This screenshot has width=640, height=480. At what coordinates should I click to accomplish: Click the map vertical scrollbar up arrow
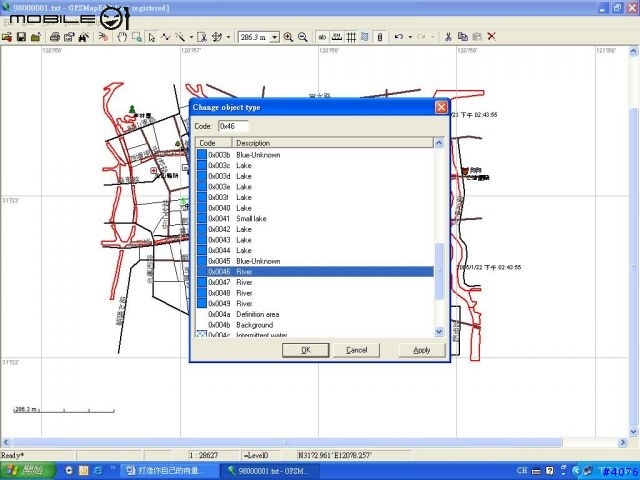(633, 51)
